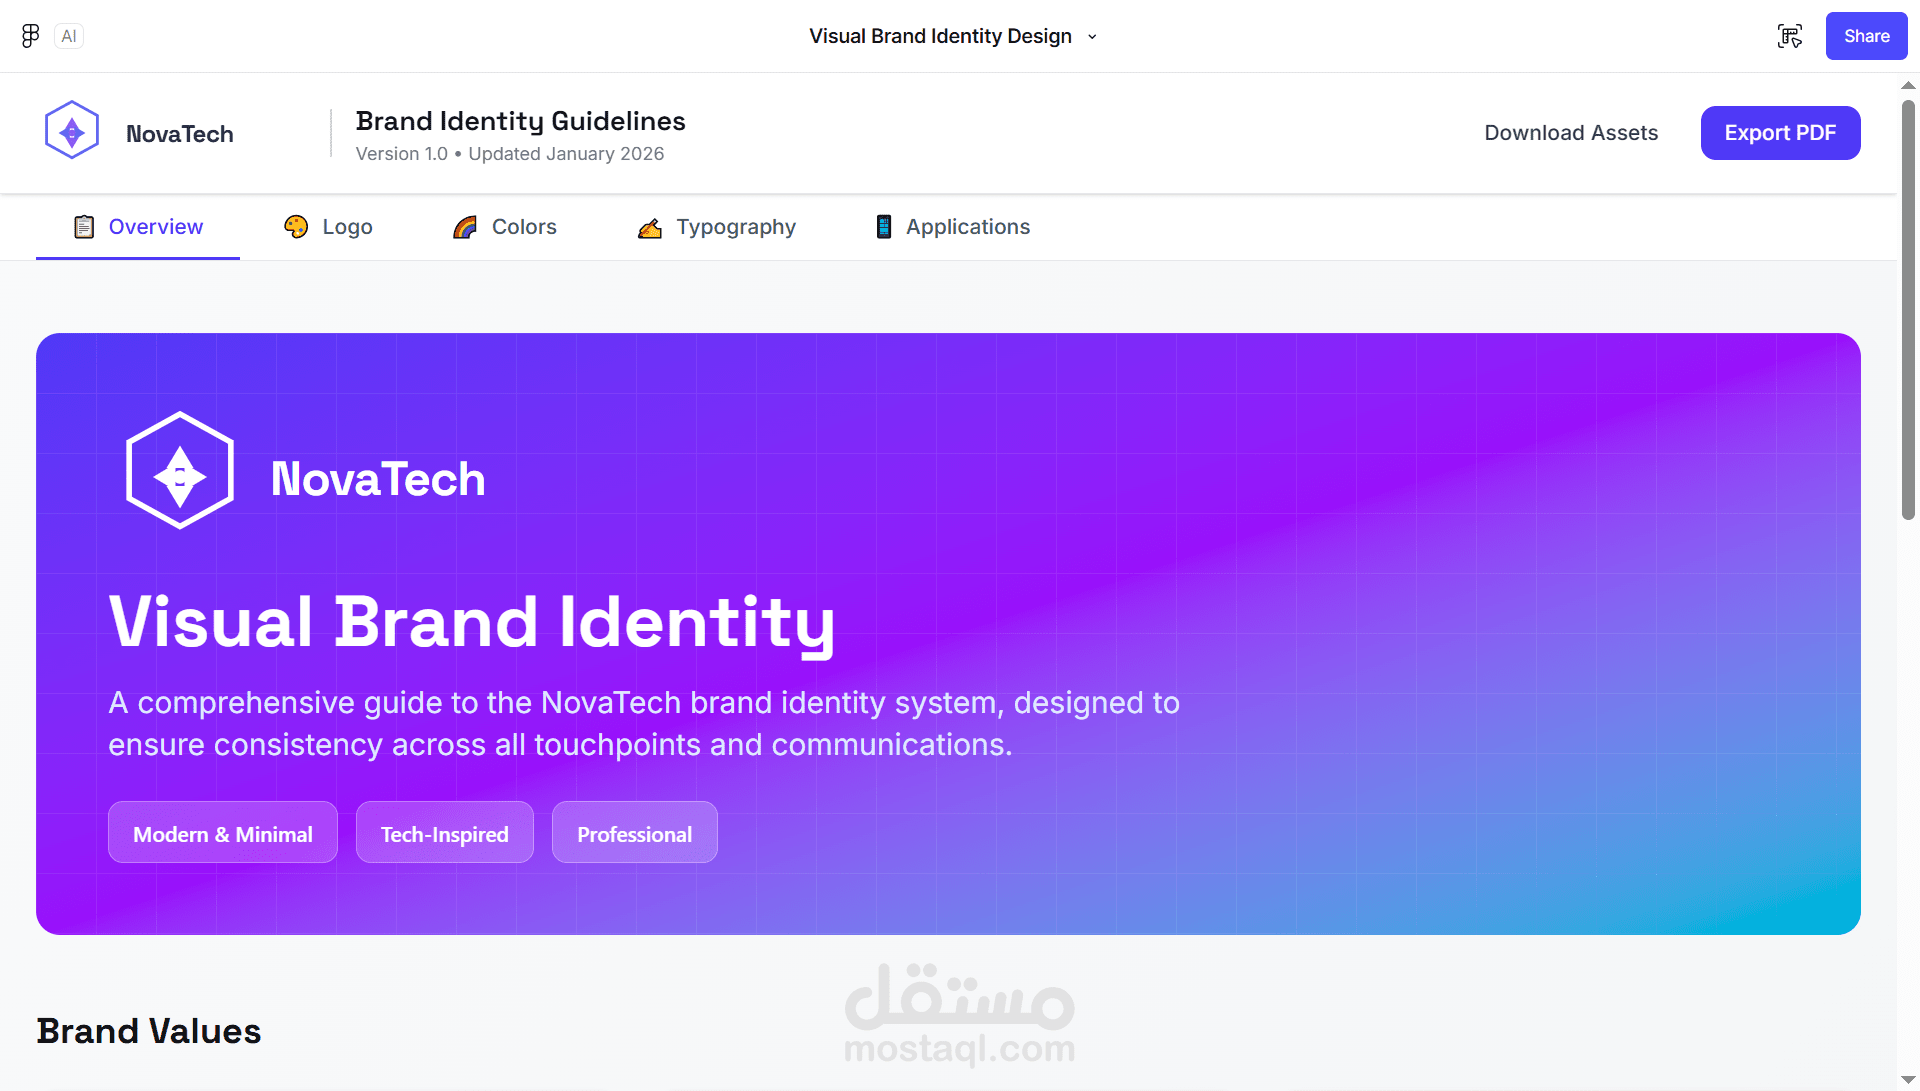Click the NovaTech hexagon logo in the header
The image size is (1920, 1091).
tap(72, 131)
